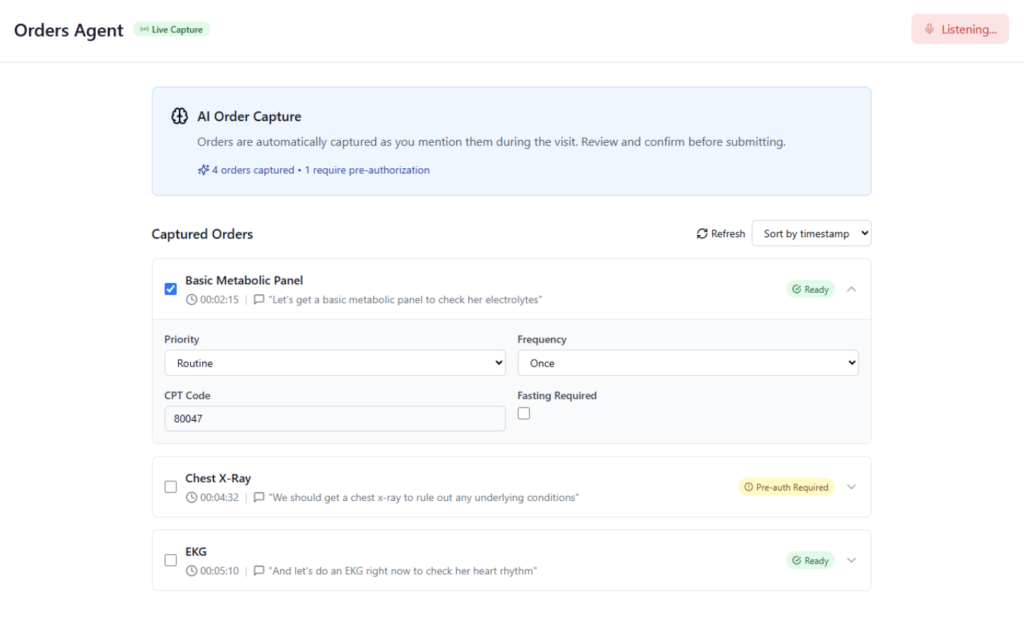The width and height of the screenshot is (1024, 639).
Task: Click clock icon next to 00:04:32
Action: point(191,498)
